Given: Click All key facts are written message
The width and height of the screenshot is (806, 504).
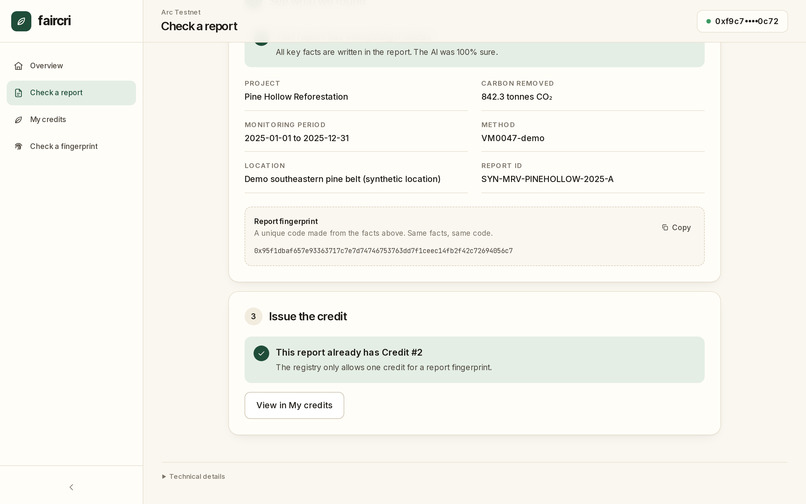Looking at the screenshot, I should (x=387, y=52).
